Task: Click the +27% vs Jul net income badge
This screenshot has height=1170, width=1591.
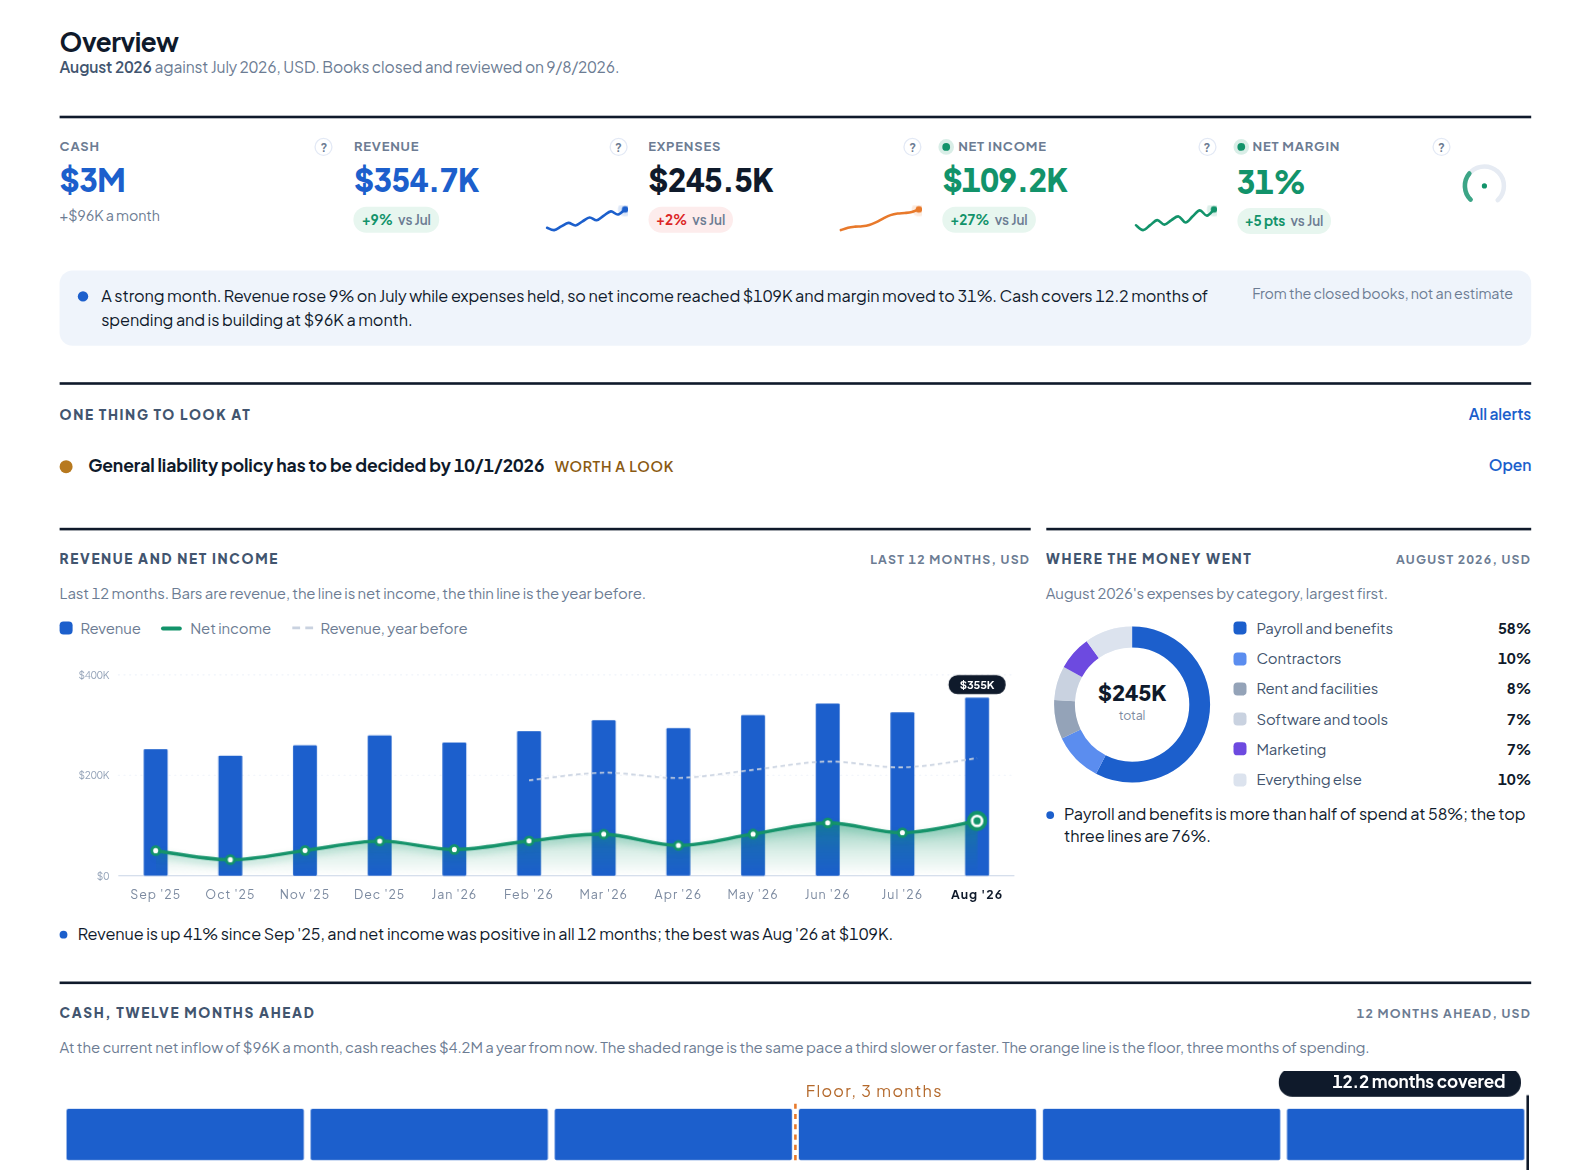Action: (989, 220)
